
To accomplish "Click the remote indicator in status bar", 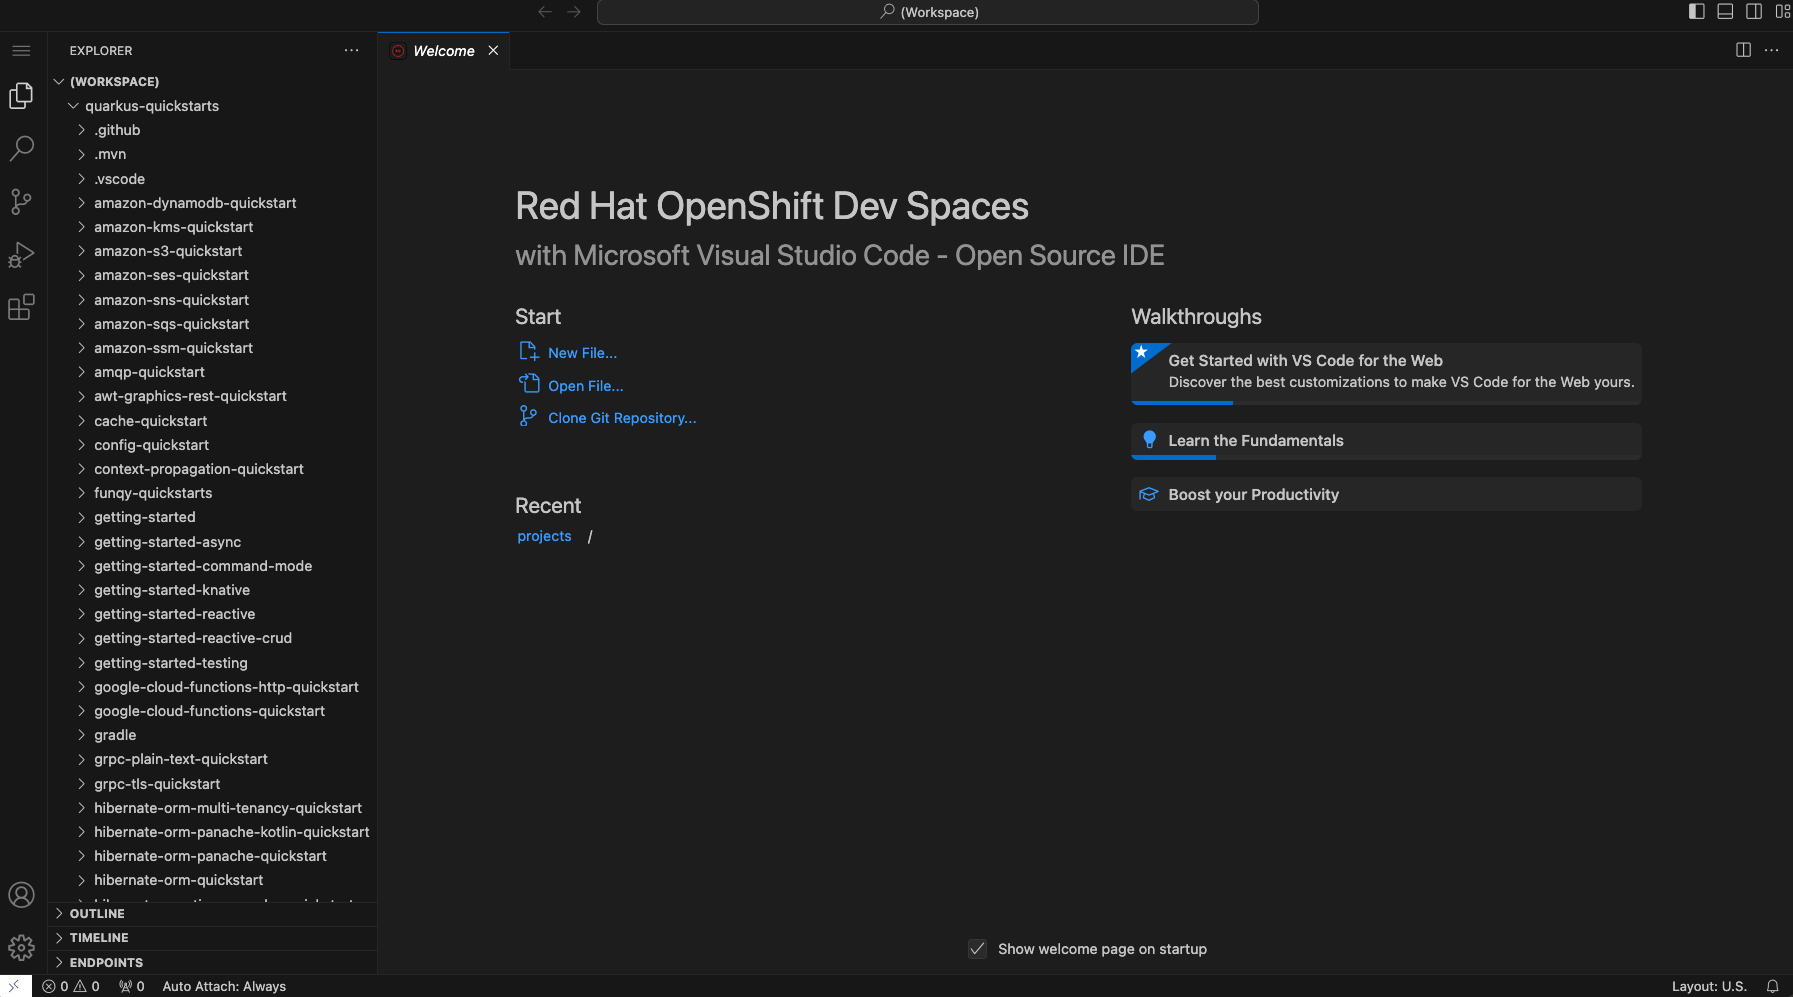I will (x=15, y=986).
